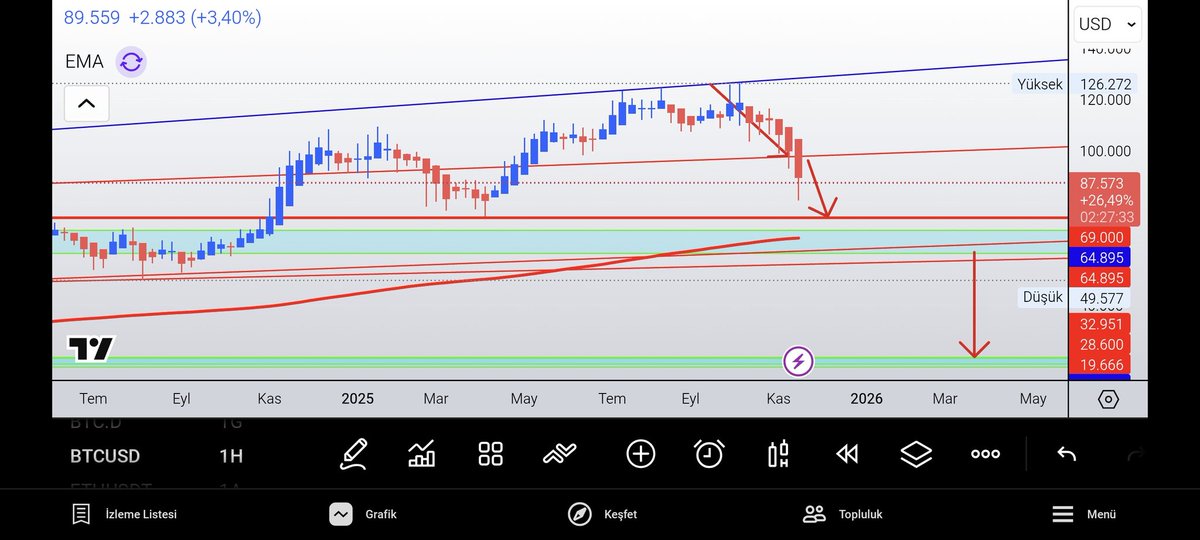This screenshot has width=1200, height=540.
Task: Tap the 69.000 red price label
Action: click(1101, 238)
